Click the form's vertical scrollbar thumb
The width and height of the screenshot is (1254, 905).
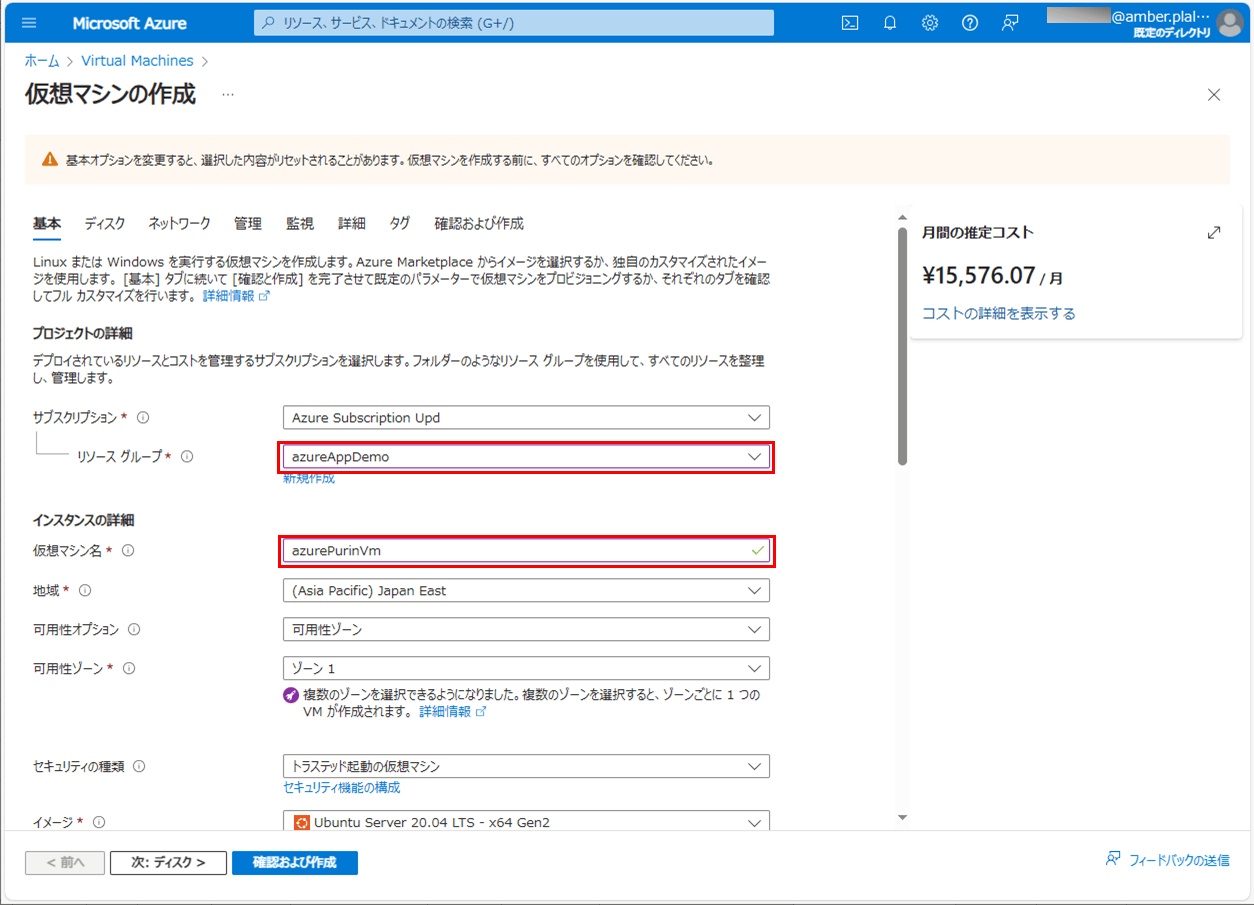[x=902, y=345]
